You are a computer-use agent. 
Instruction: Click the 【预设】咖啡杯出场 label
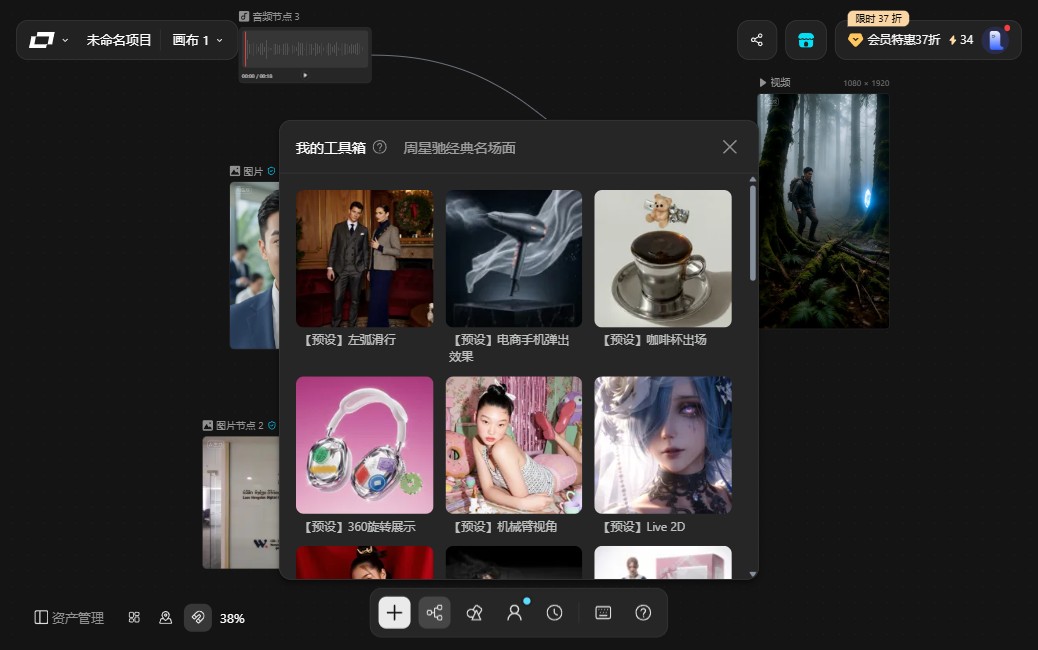[653, 340]
